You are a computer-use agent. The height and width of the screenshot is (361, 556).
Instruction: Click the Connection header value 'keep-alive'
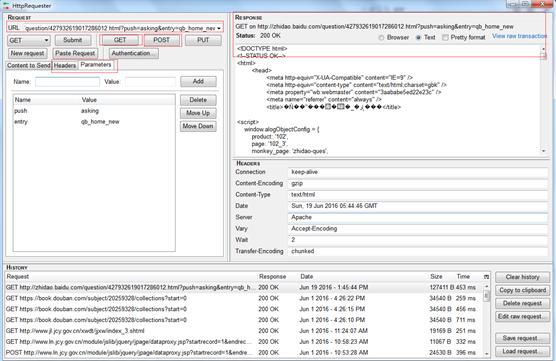pos(418,172)
